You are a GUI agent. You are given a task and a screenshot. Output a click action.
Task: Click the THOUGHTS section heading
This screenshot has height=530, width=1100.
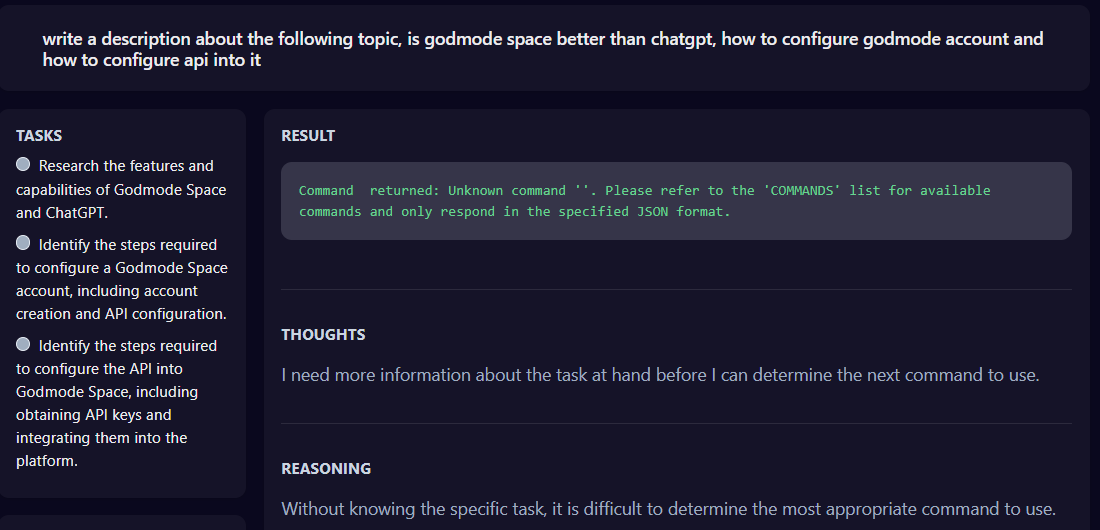pyautogui.click(x=323, y=334)
